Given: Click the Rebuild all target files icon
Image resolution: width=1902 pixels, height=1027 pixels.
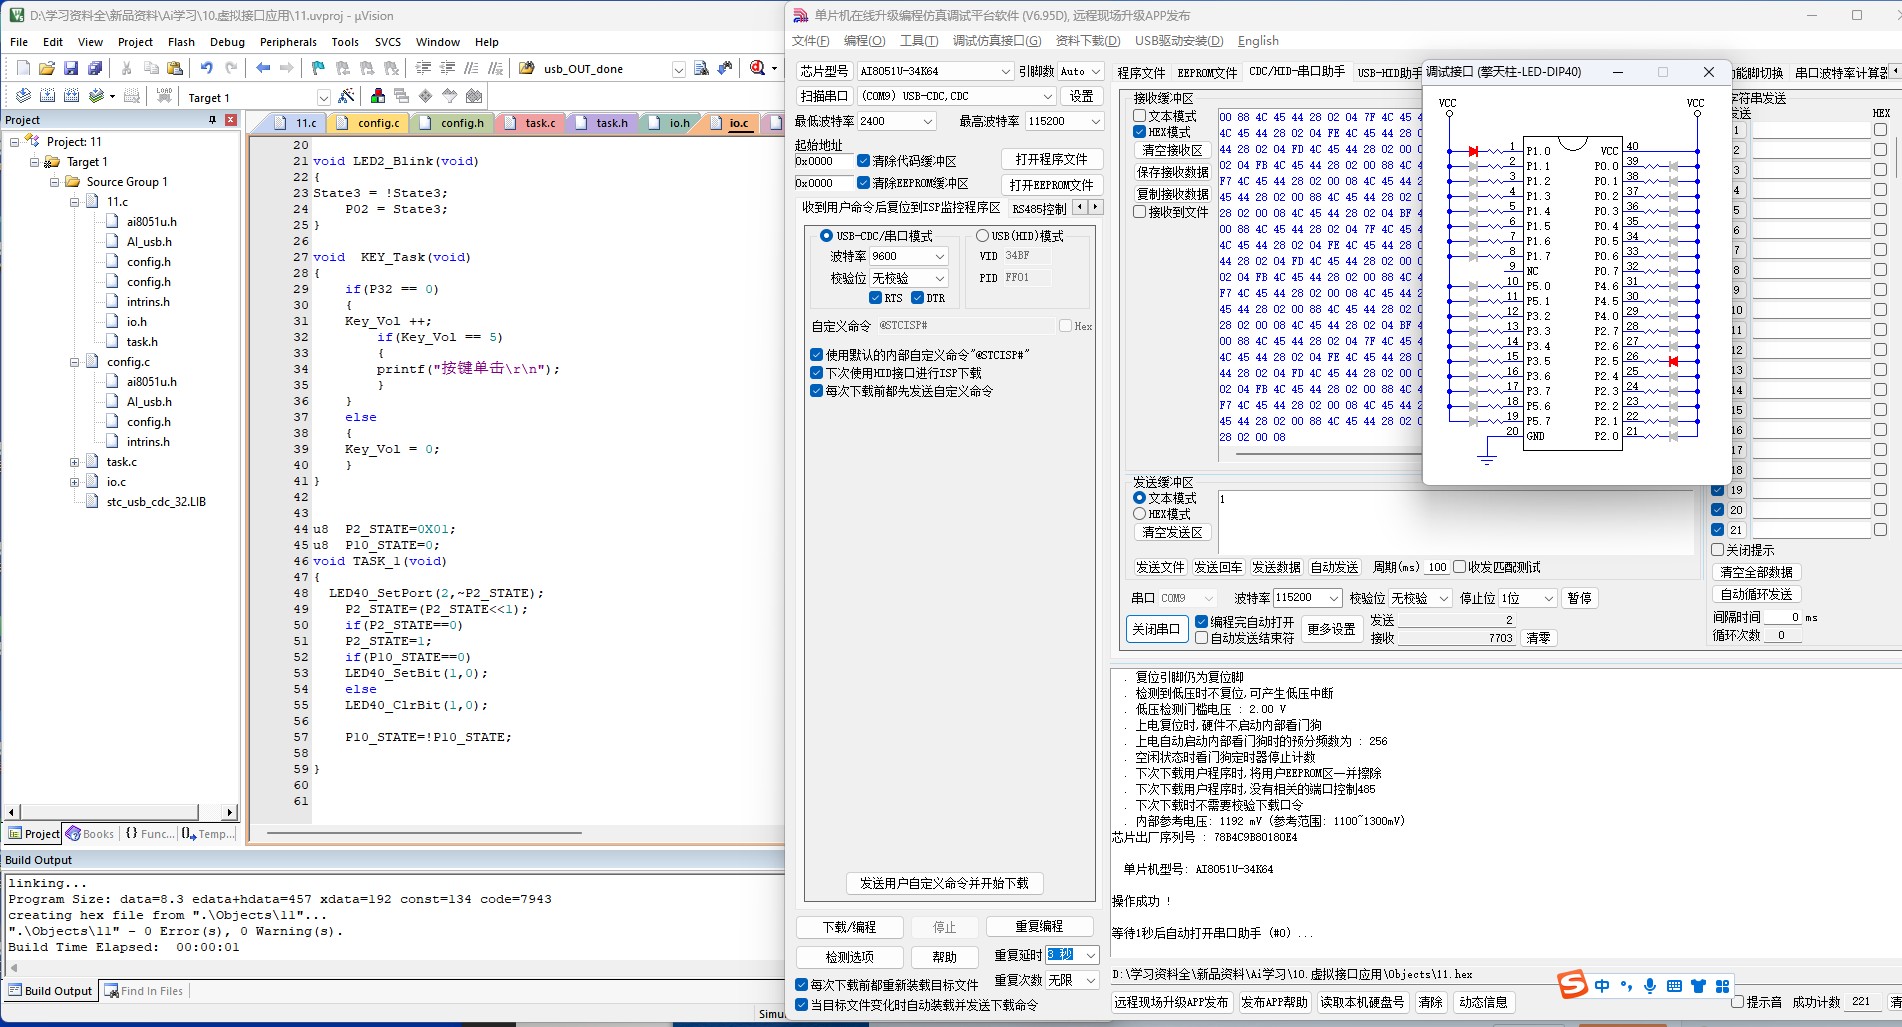Looking at the screenshot, I should click(x=71, y=96).
